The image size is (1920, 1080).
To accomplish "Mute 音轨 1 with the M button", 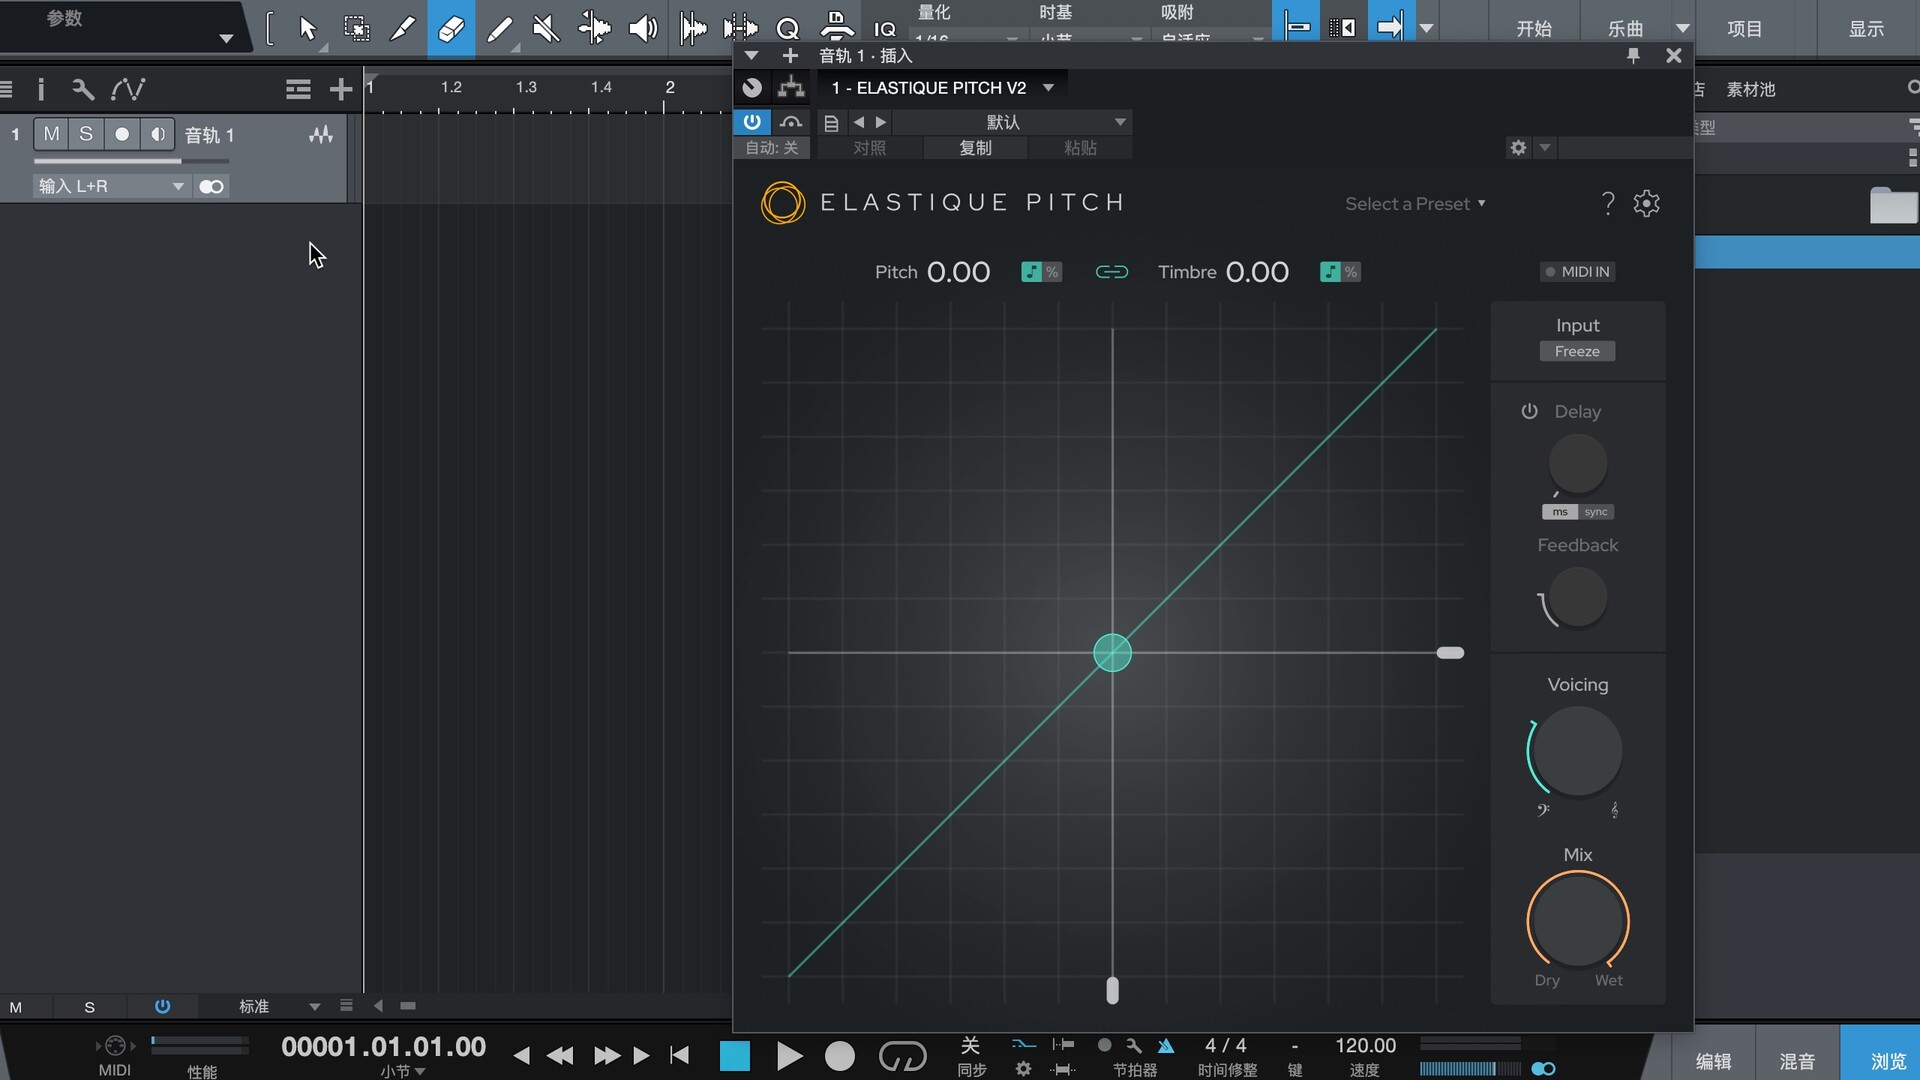I will [49, 133].
